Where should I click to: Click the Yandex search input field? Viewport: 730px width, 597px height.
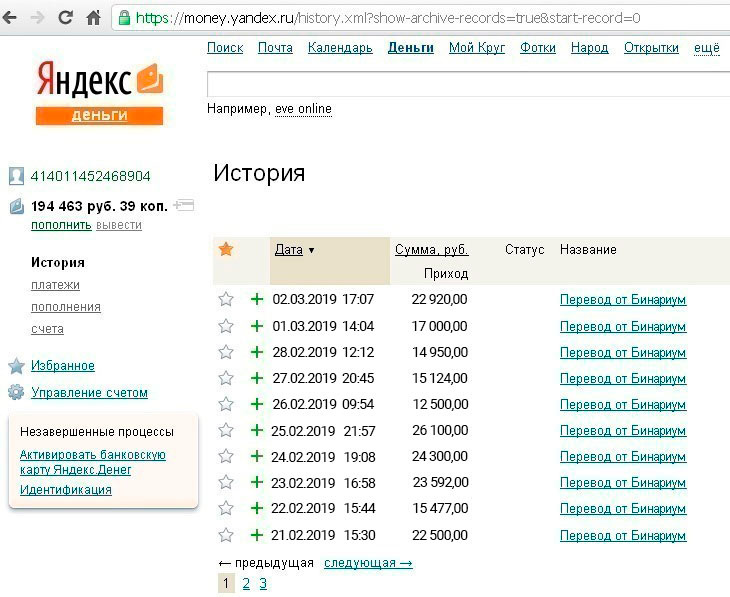click(x=468, y=84)
